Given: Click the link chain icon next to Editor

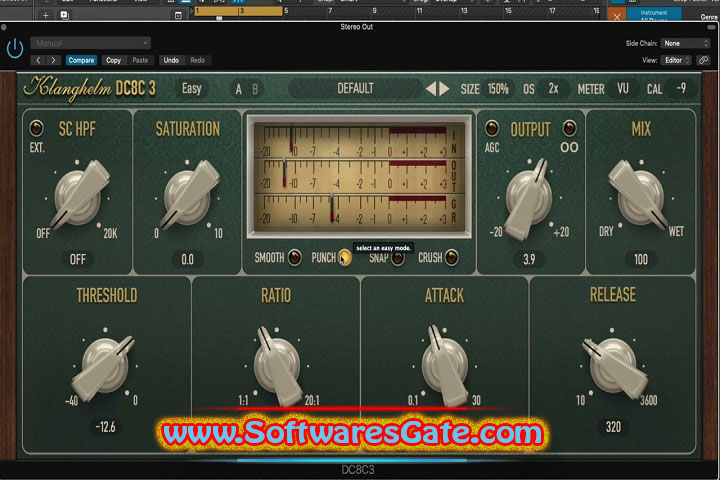Looking at the screenshot, I should pos(703,60).
